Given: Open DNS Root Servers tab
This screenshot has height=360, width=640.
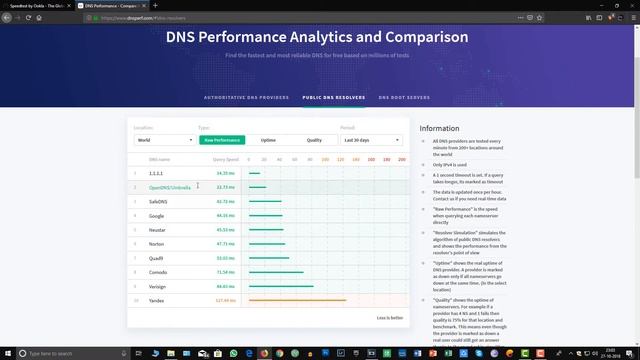Looking at the screenshot, I should pos(404,98).
